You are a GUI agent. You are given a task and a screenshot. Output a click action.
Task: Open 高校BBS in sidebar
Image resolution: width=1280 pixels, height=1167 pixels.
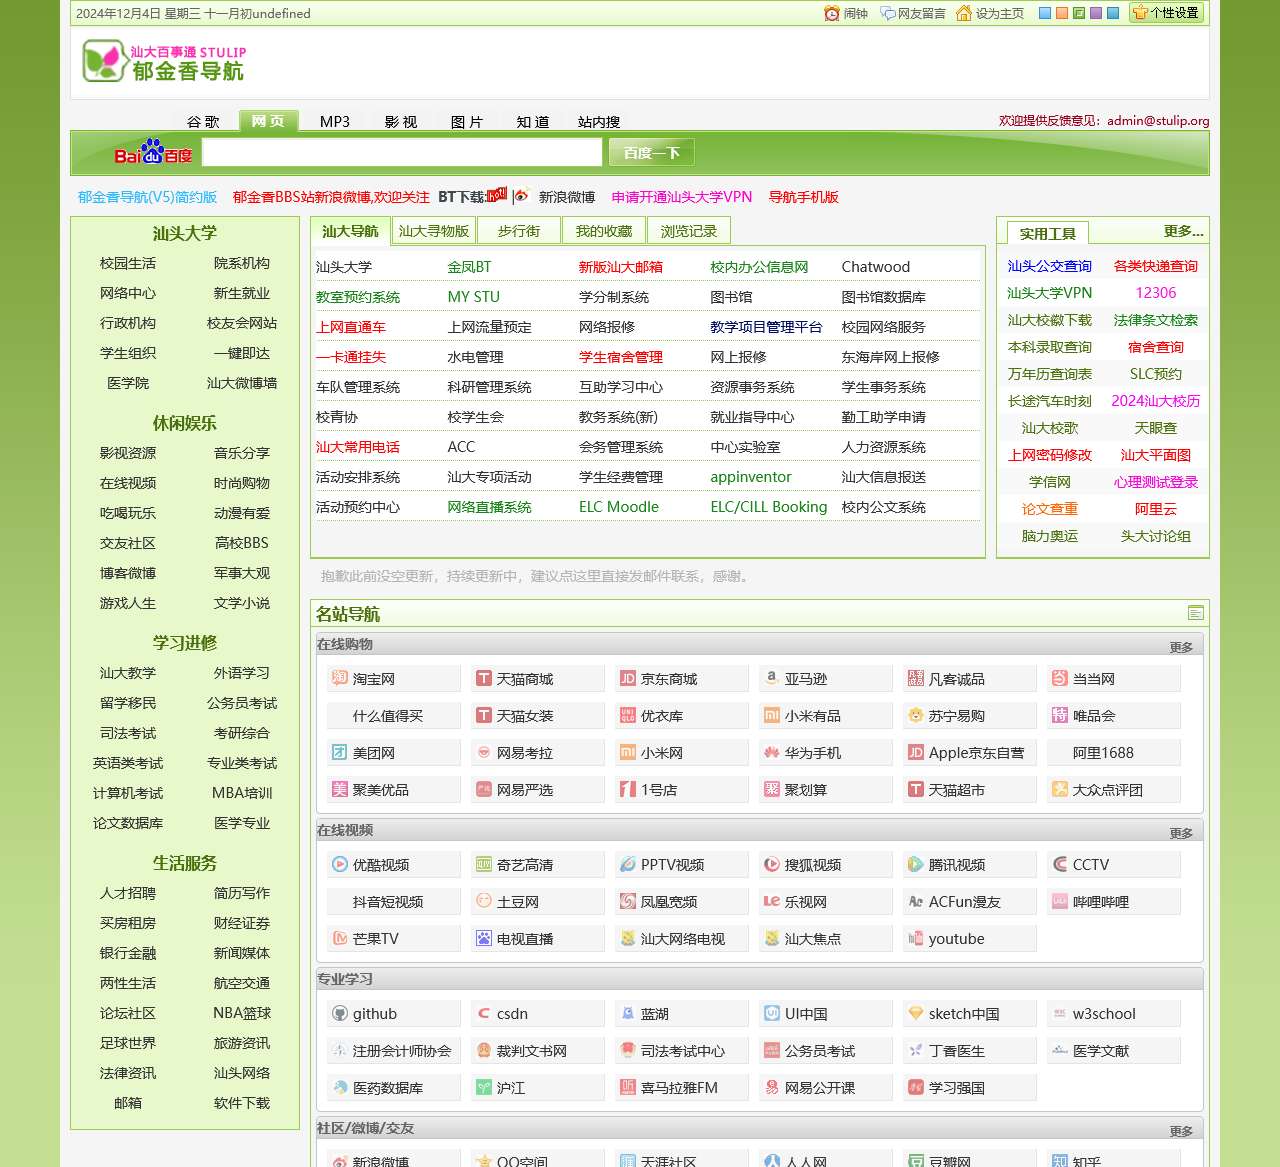point(242,543)
